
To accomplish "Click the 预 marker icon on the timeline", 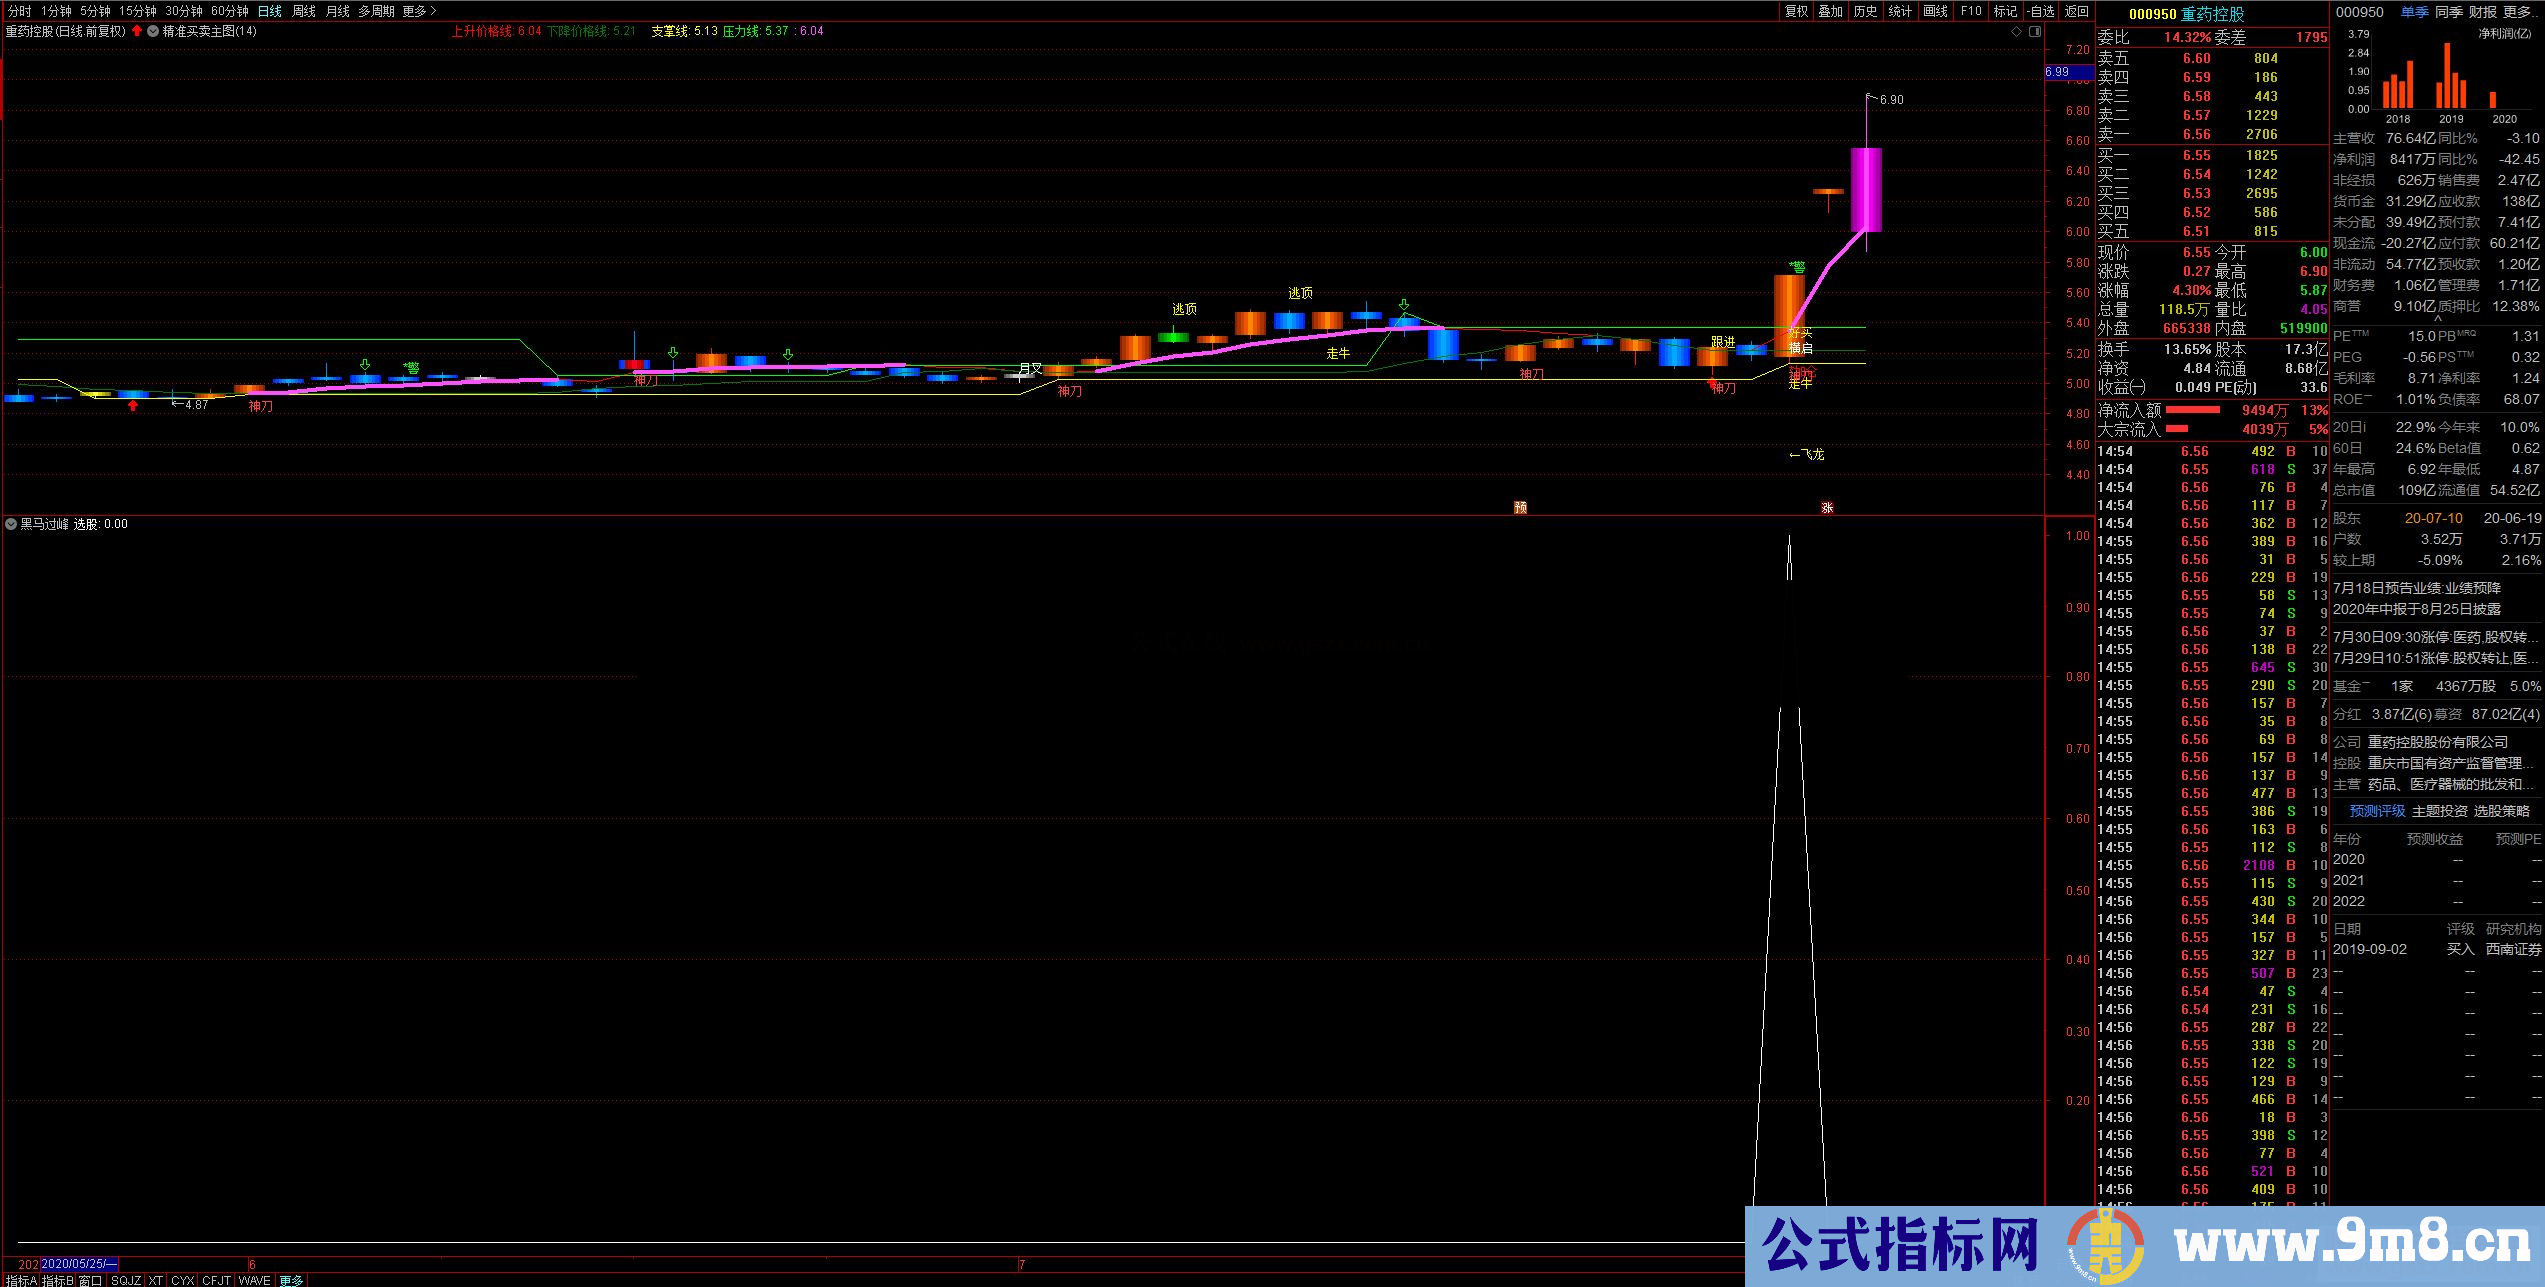I will click(x=1520, y=508).
